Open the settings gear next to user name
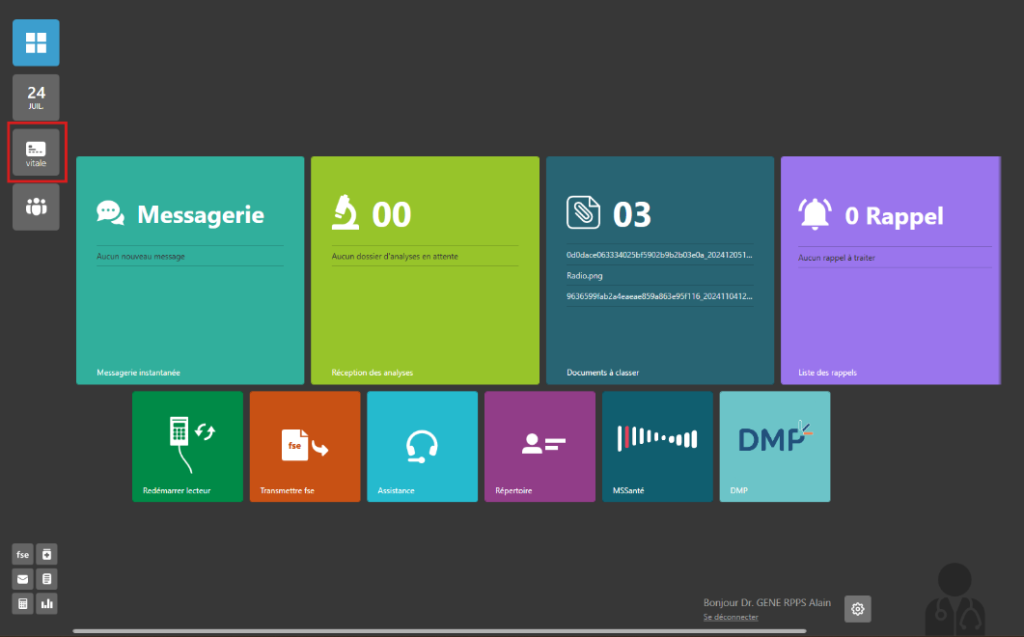1024x637 pixels. [x=858, y=608]
